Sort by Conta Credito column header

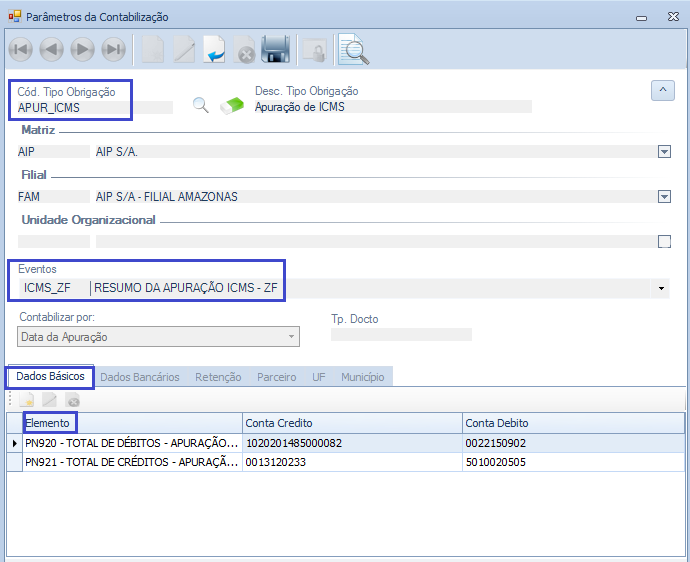(352, 423)
